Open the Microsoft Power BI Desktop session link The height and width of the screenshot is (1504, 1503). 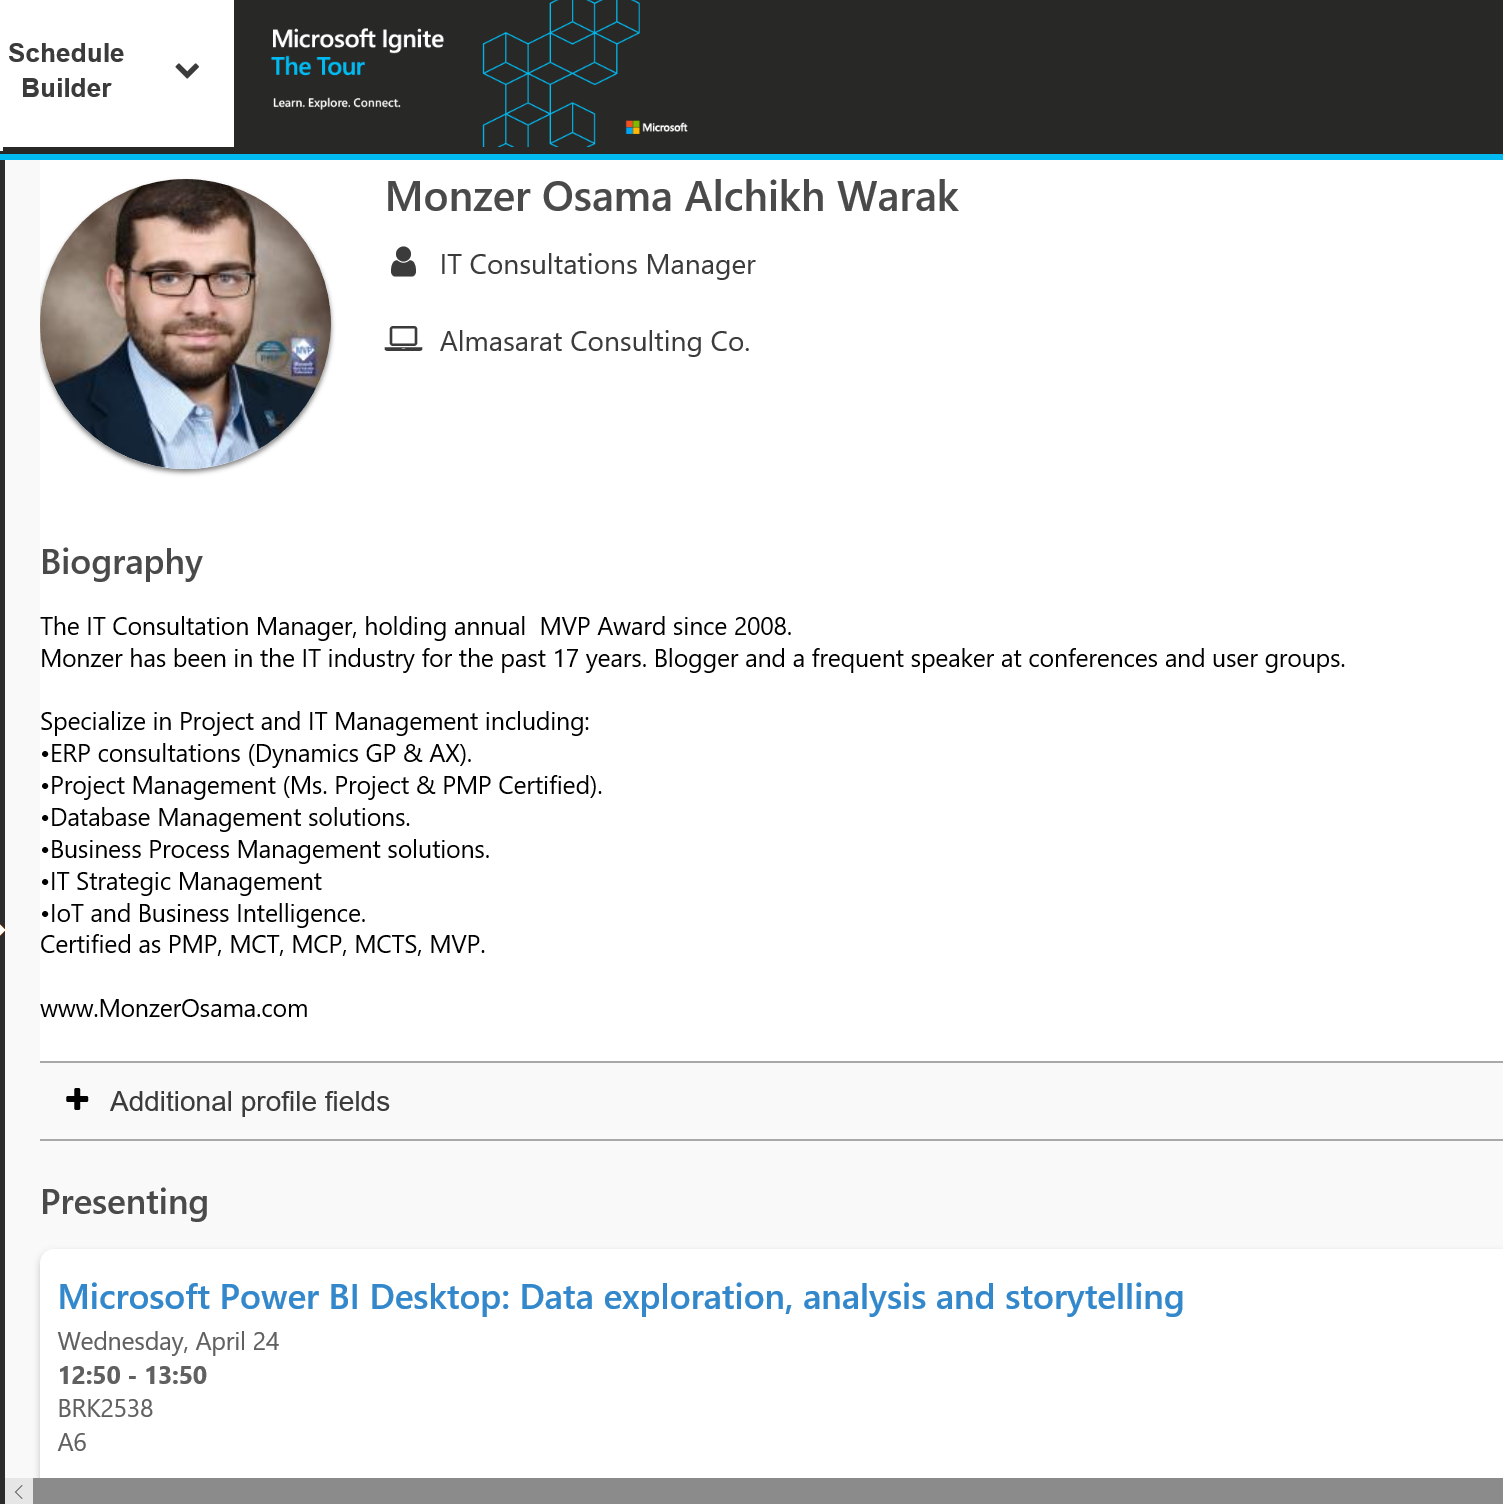click(x=620, y=1297)
